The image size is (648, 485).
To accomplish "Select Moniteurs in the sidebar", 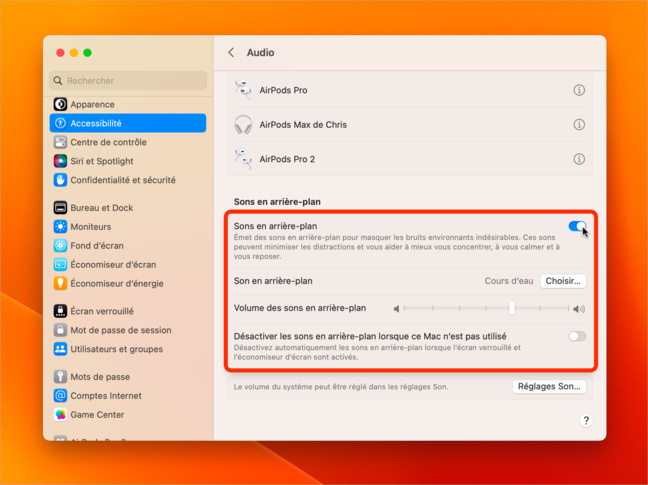I will (x=128, y=227).
